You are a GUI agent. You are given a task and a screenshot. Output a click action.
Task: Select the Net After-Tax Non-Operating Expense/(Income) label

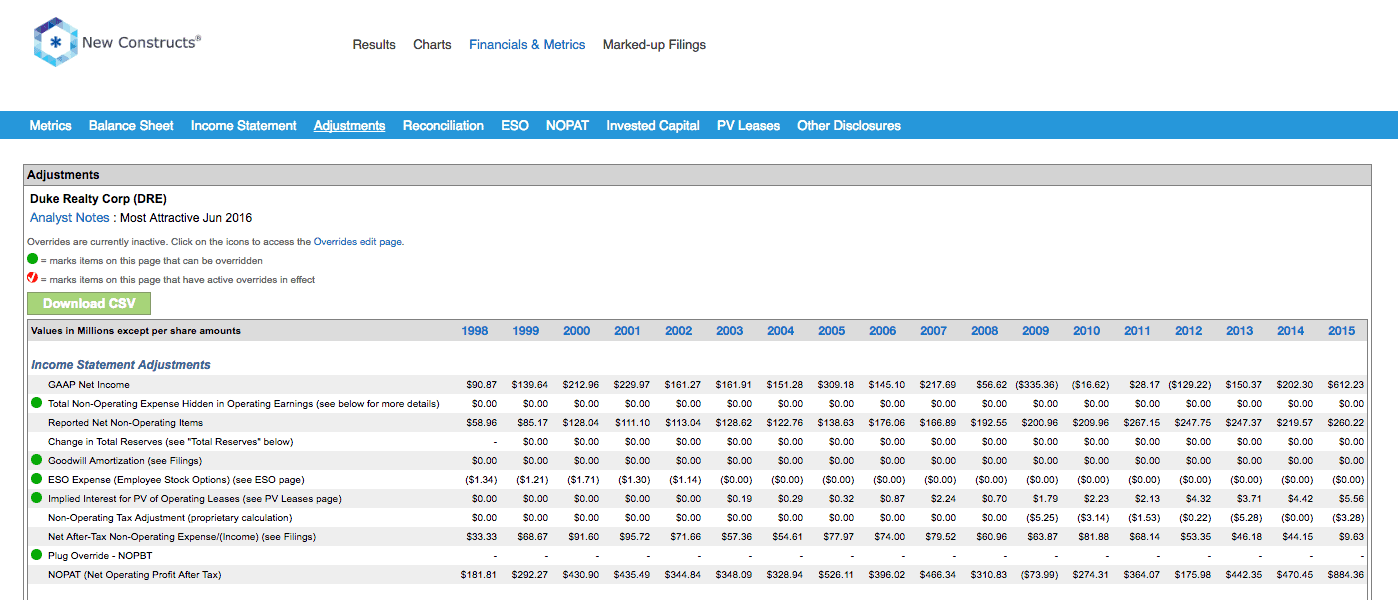point(183,537)
